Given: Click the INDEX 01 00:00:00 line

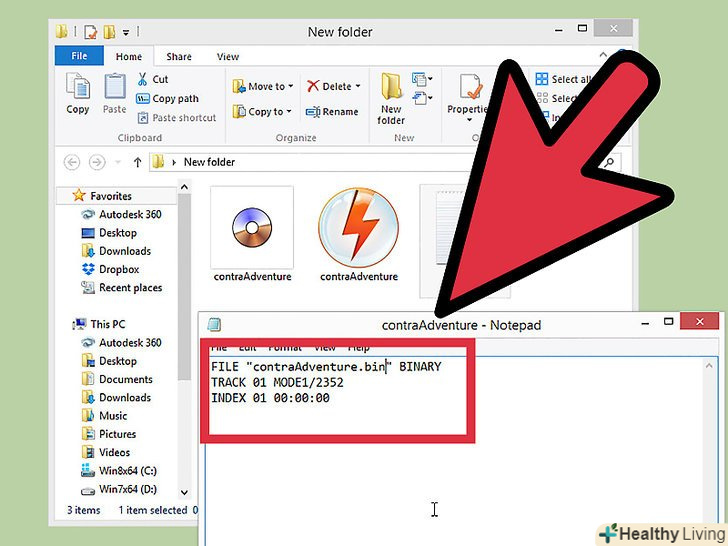Looking at the screenshot, I should click(x=270, y=398).
